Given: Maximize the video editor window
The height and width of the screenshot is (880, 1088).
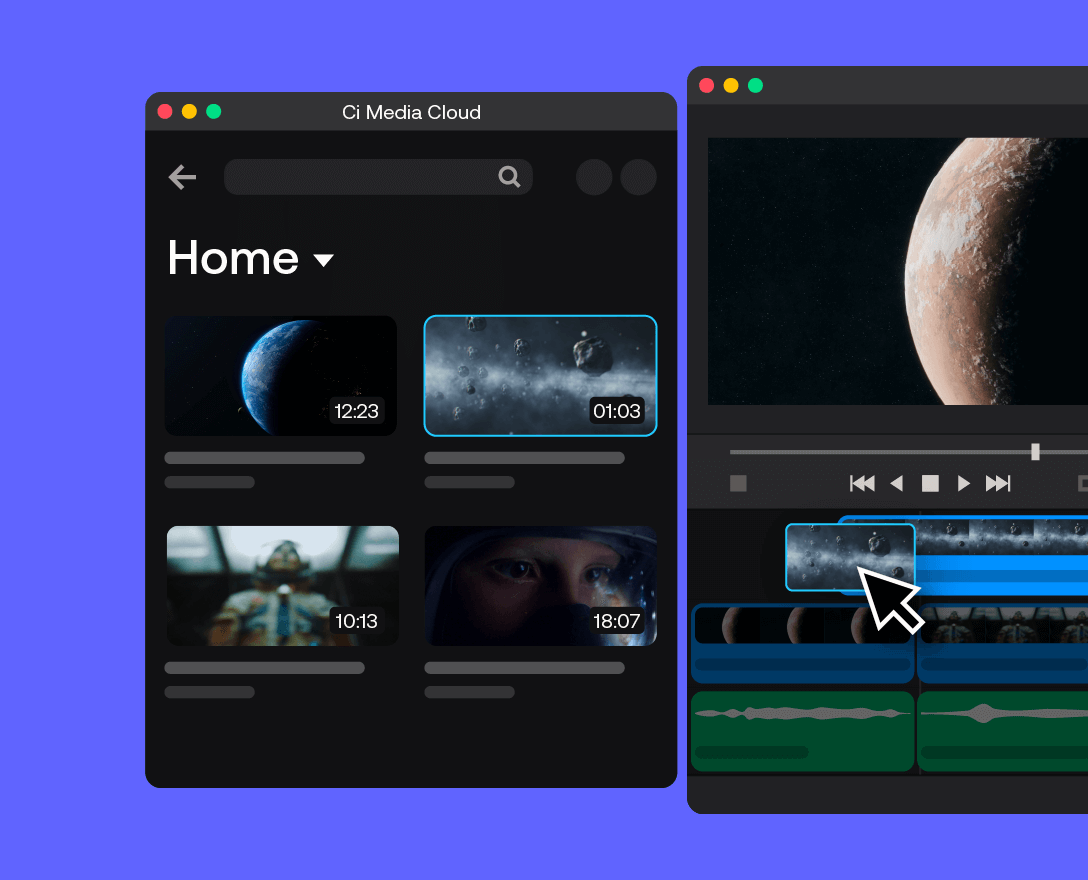Looking at the screenshot, I should [756, 85].
